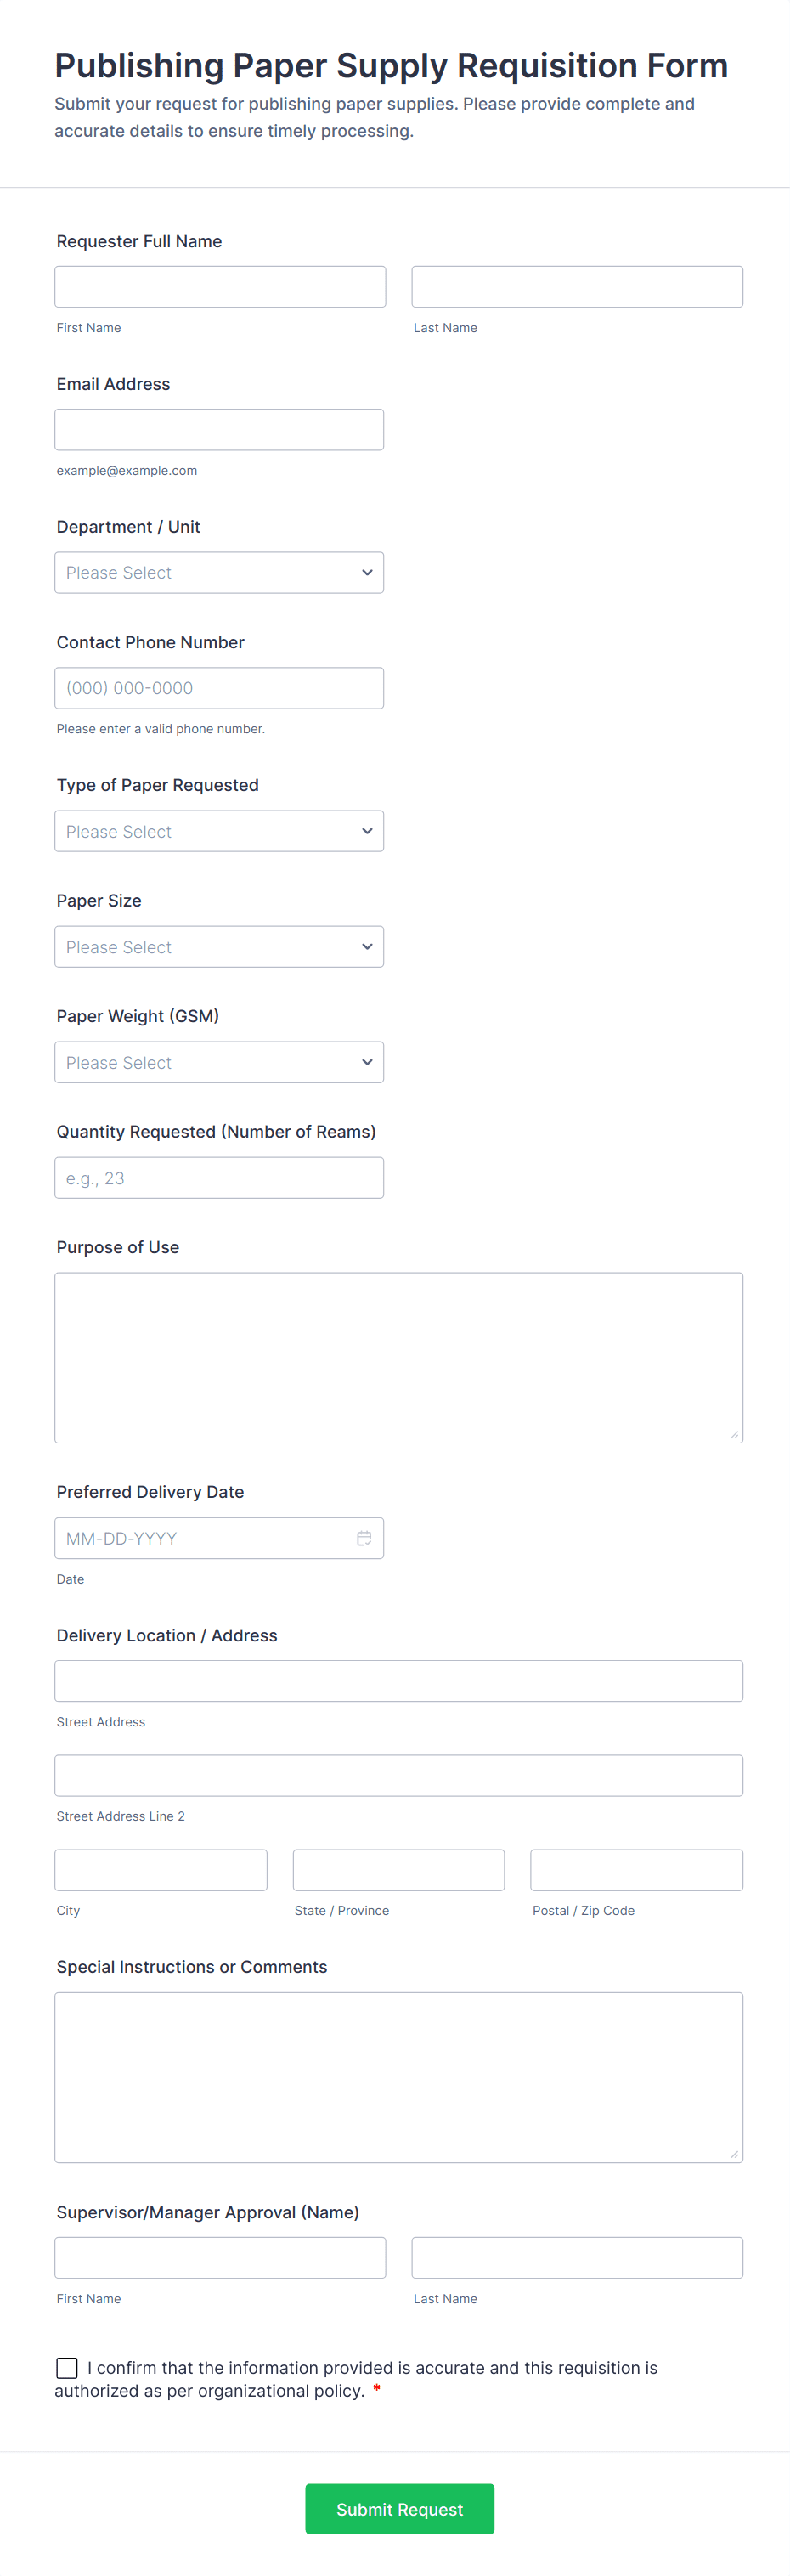The height and width of the screenshot is (2576, 790).
Task: Click the supervisor approval Last Name field
Action: coord(577,2258)
